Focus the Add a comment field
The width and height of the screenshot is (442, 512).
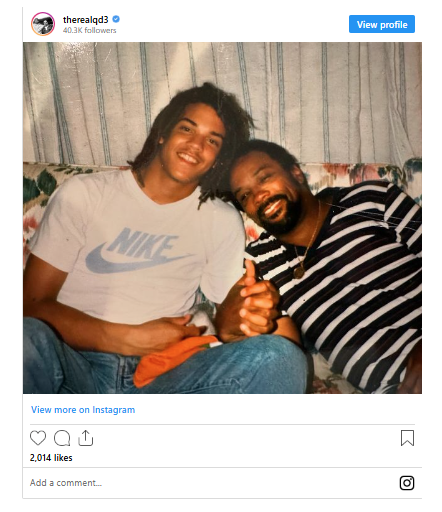tap(213, 483)
